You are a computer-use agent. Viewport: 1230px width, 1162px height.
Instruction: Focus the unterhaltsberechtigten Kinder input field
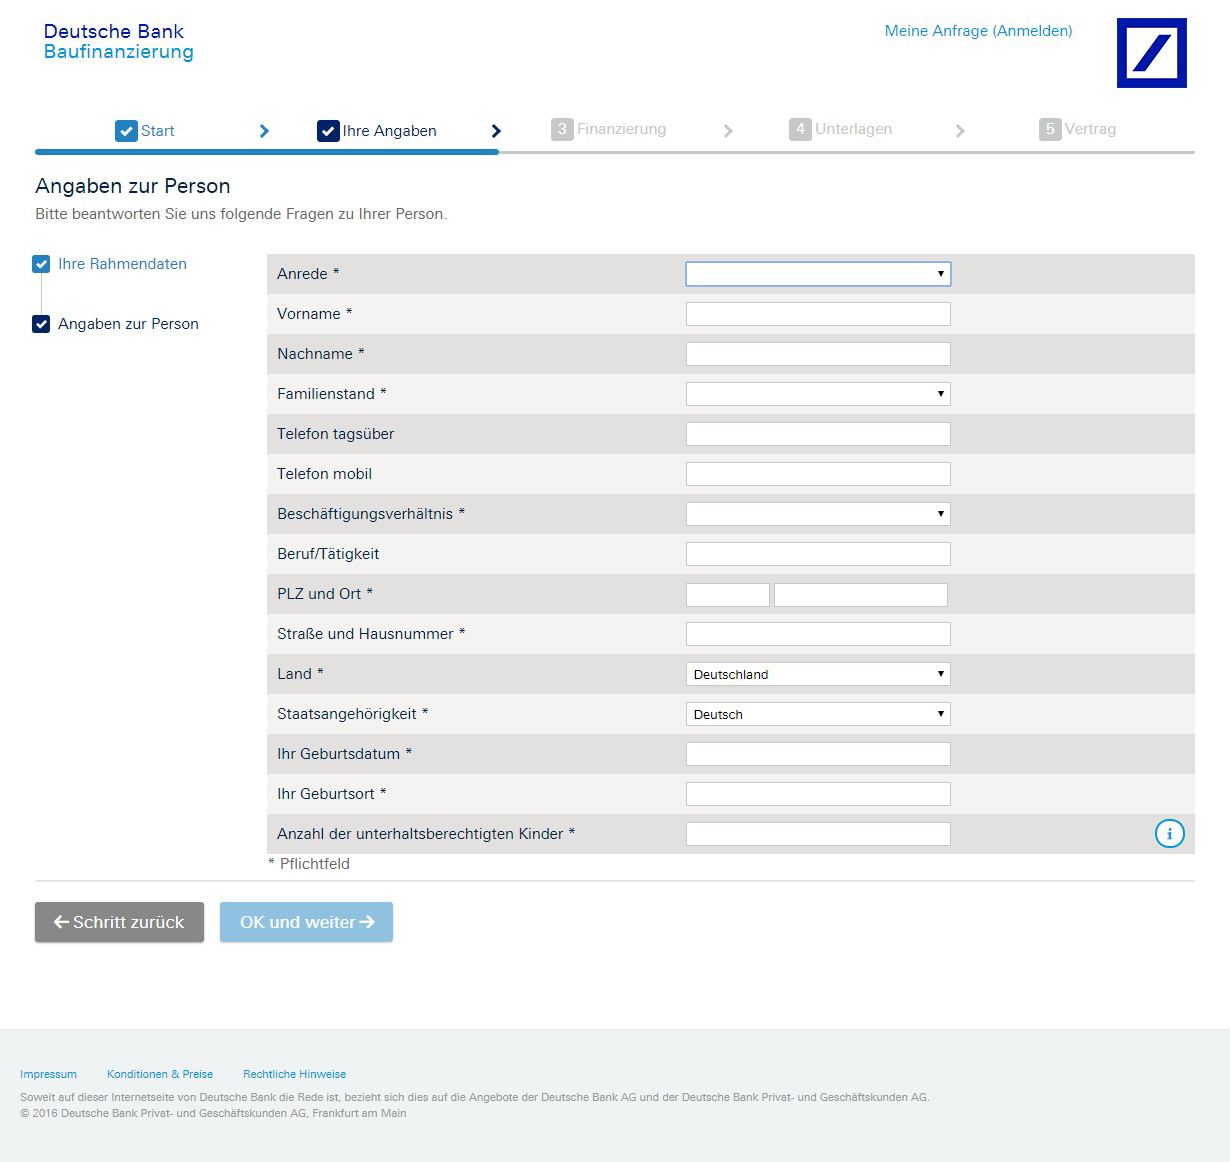click(x=818, y=834)
